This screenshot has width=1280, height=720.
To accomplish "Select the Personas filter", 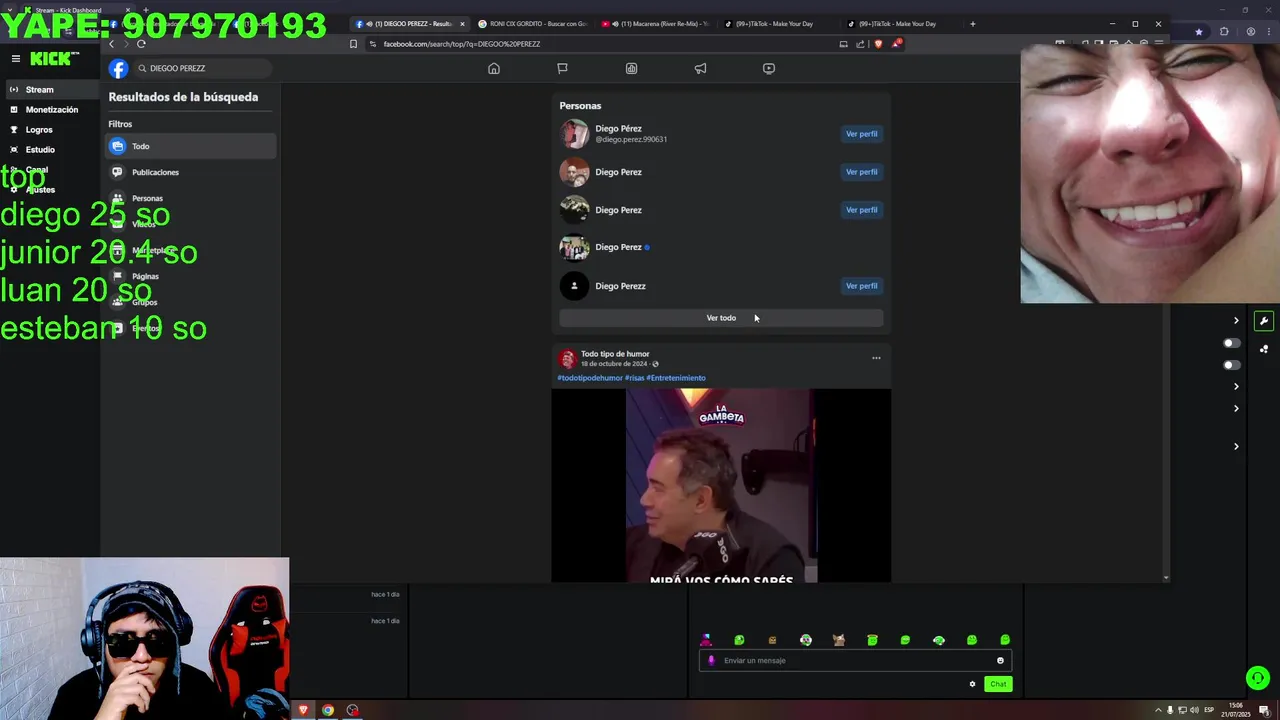I will pos(190,198).
